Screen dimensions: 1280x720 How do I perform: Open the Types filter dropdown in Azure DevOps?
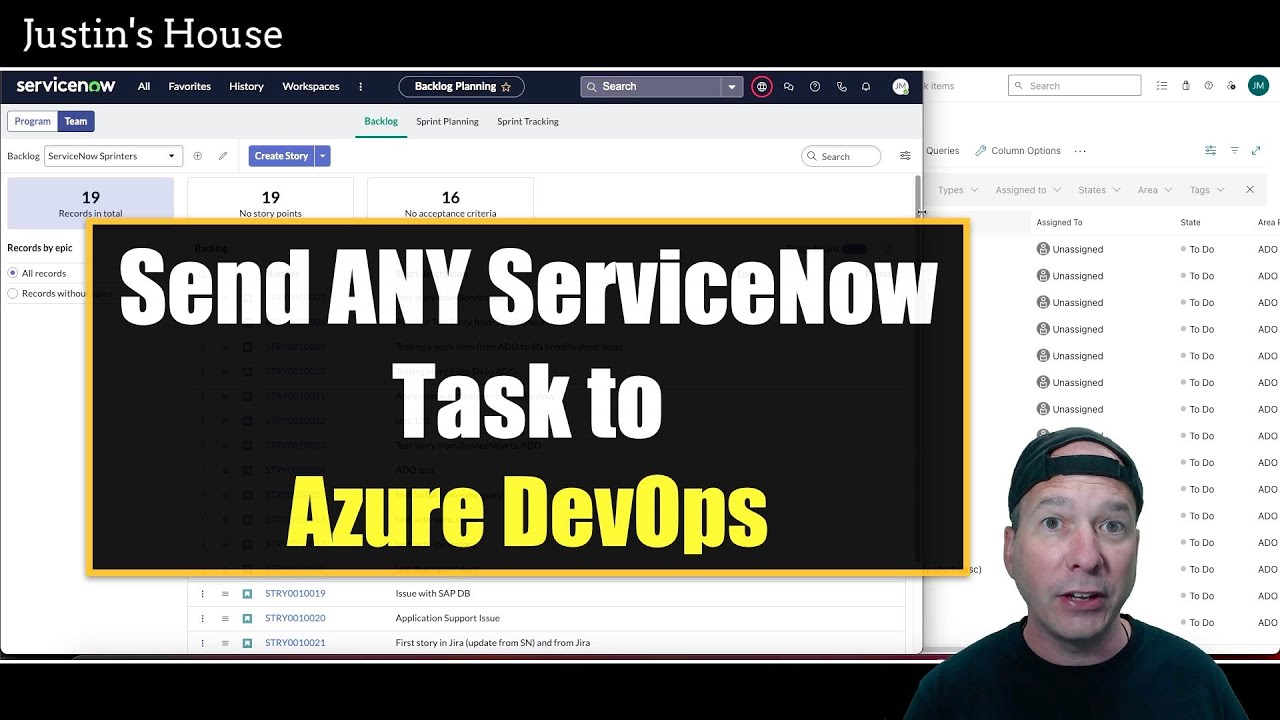957,190
